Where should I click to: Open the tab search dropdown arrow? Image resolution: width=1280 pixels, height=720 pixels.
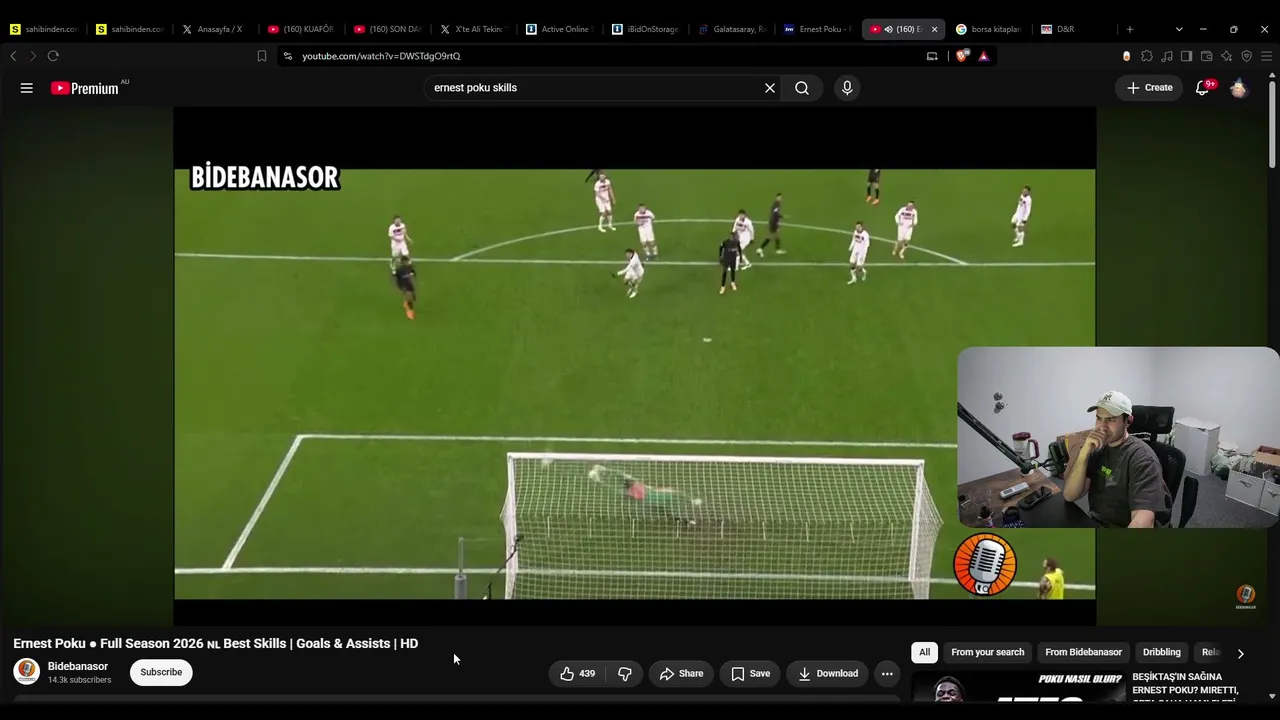coord(1179,29)
